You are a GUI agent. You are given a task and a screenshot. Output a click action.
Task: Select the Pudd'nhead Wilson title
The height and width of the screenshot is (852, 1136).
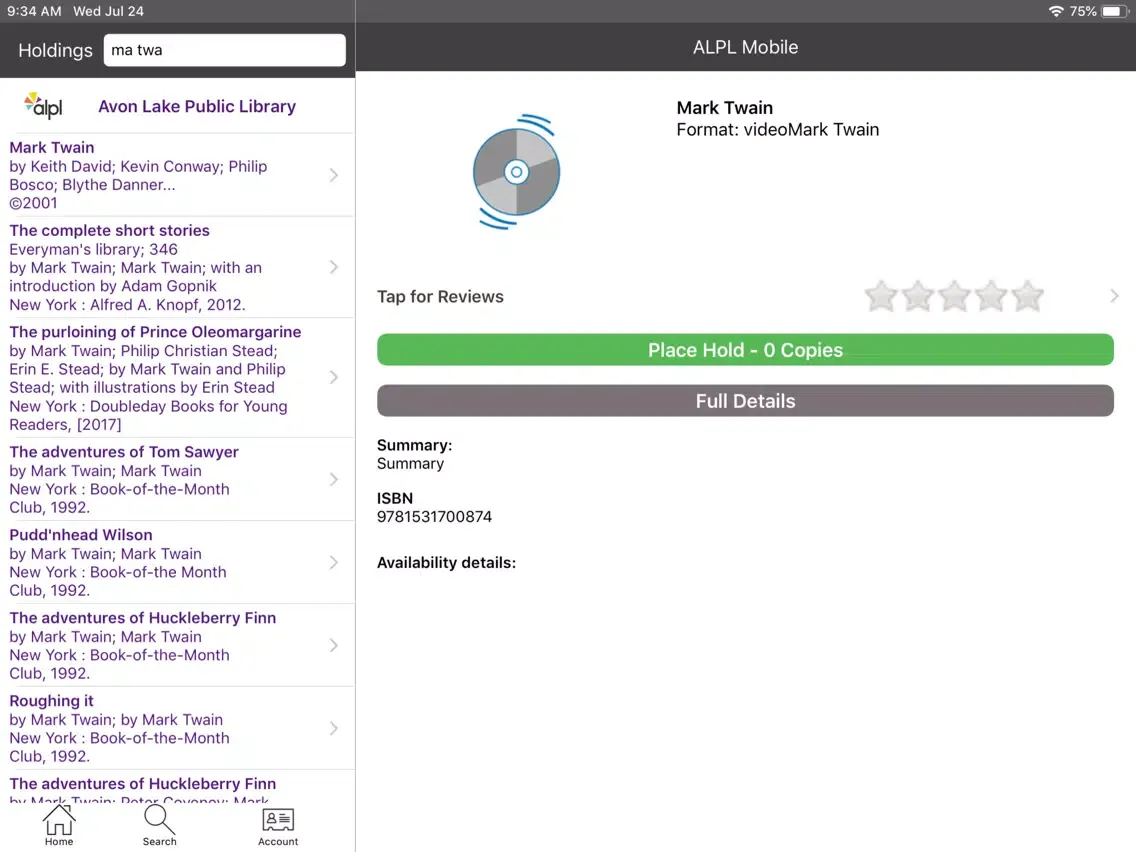pyautogui.click(x=80, y=535)
